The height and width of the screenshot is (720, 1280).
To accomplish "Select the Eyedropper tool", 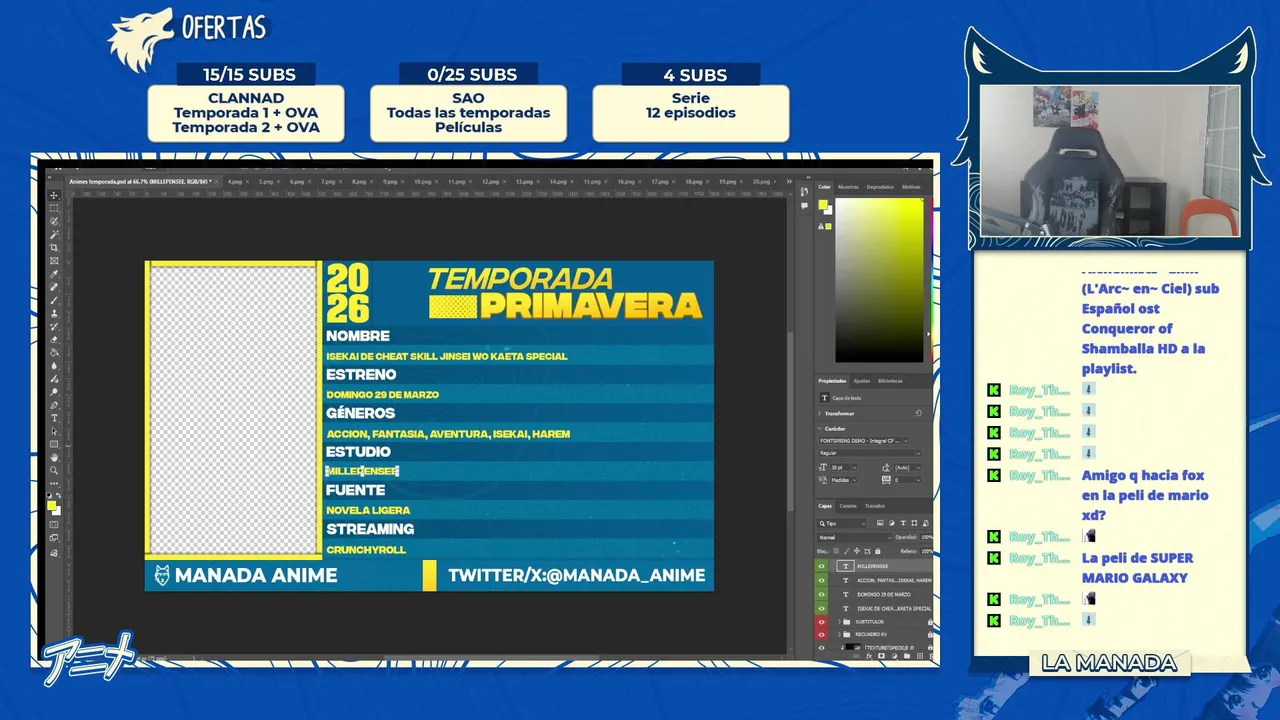I will [54, 274].
